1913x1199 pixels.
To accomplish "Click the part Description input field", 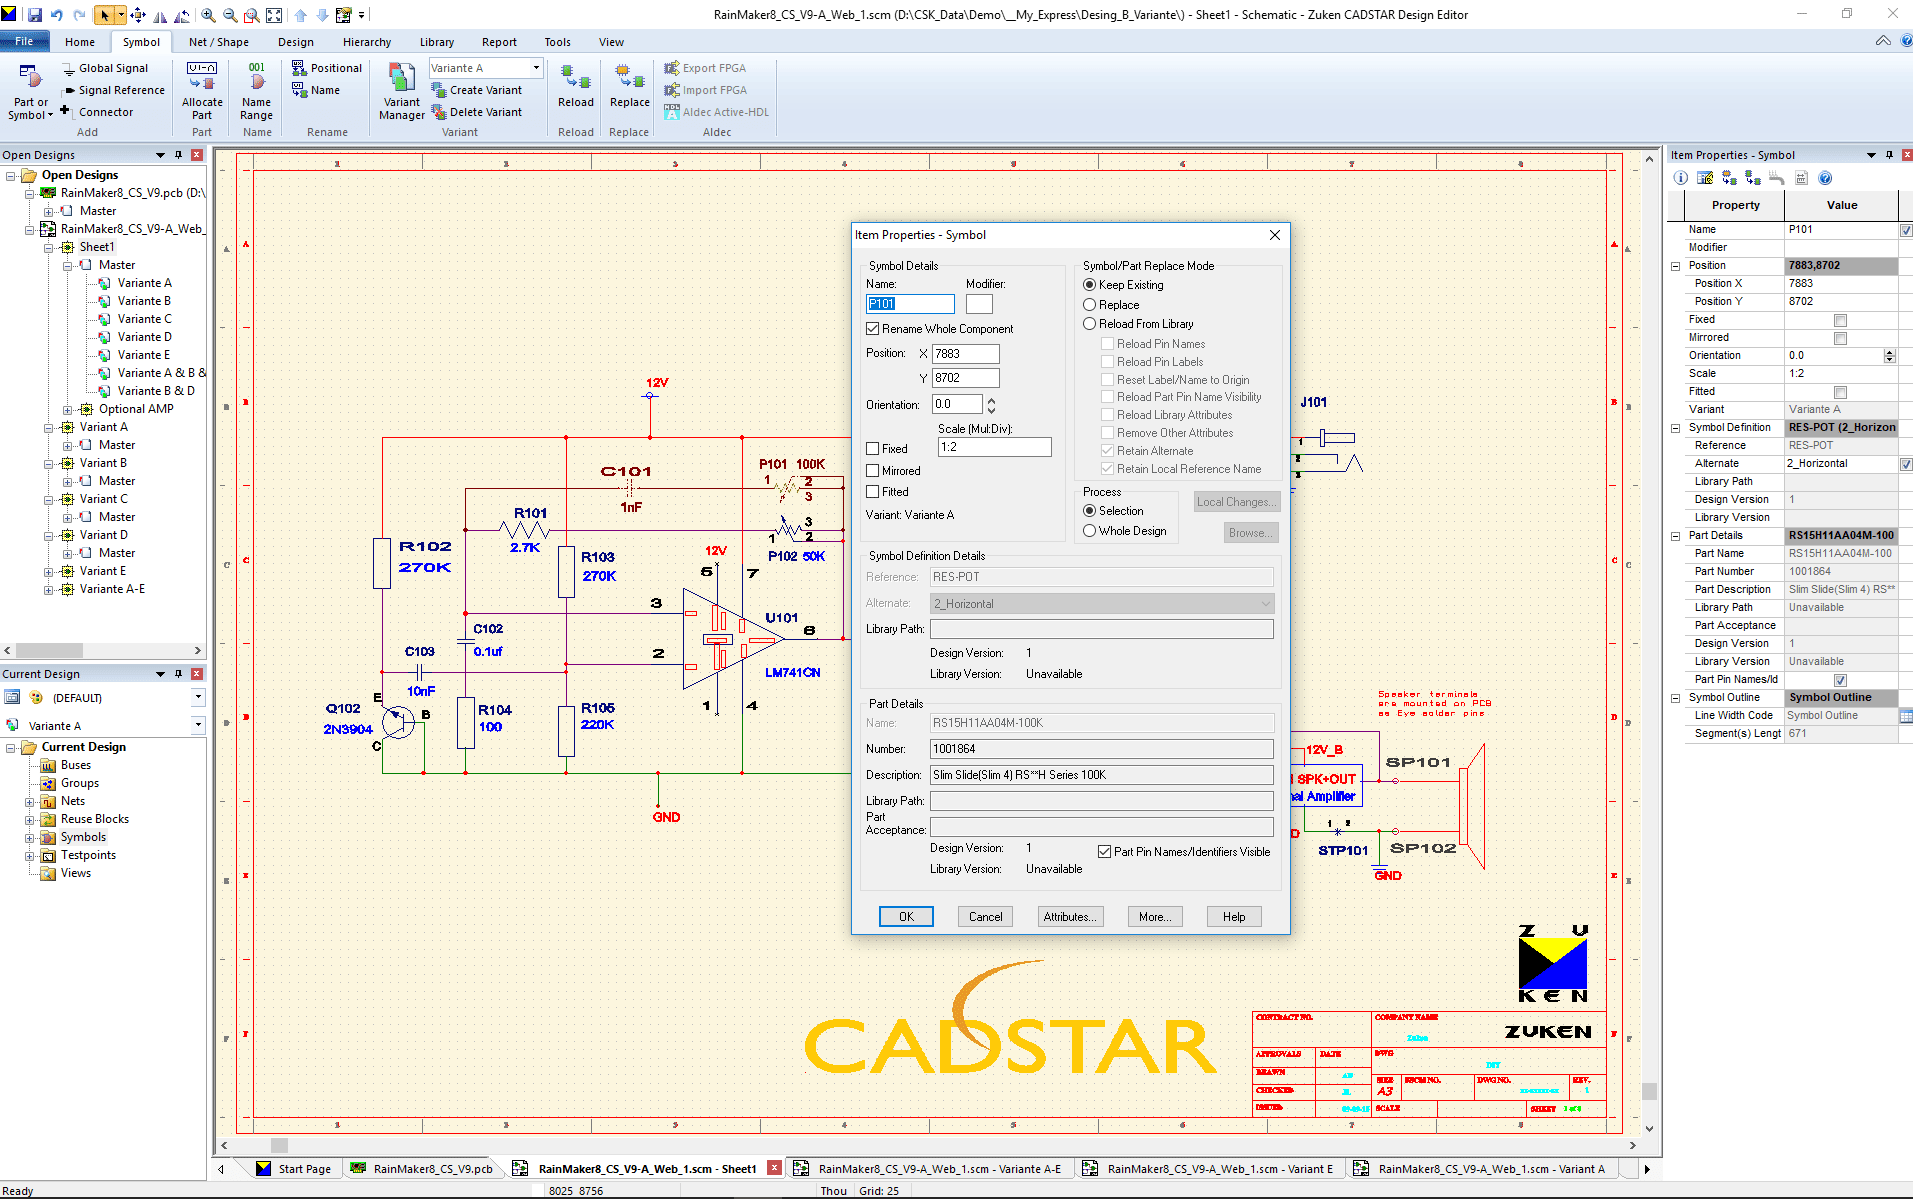I will pyautogui.click(x=1102, y=775).
